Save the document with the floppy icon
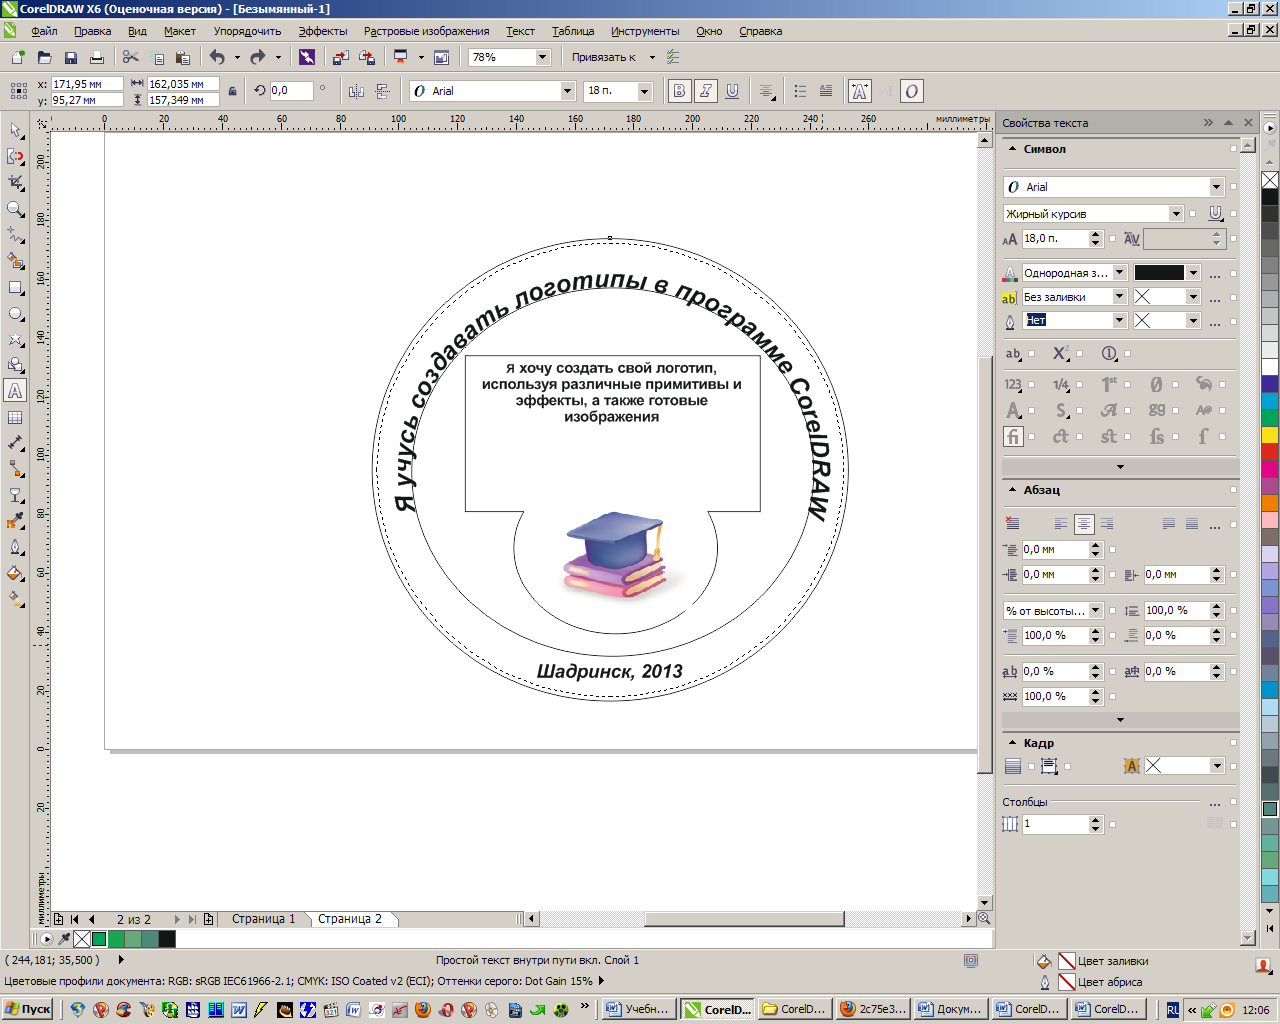The width and height of the screenshot is (1280, 1024). (x=70, y=57)
